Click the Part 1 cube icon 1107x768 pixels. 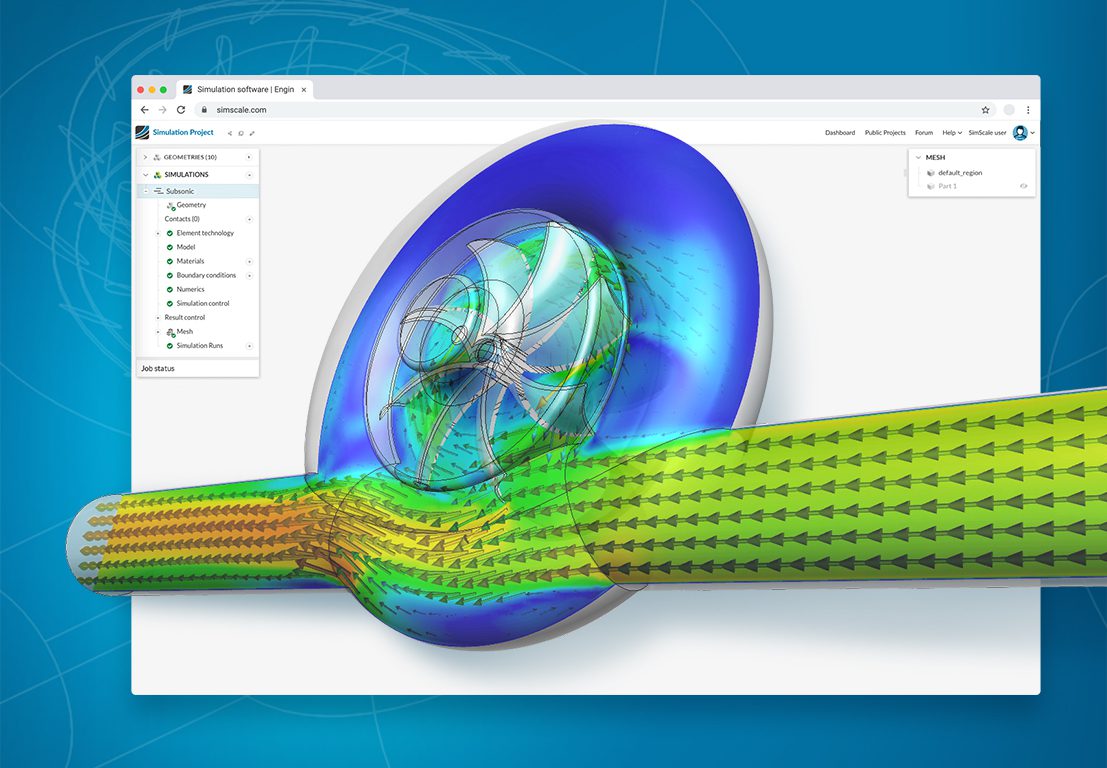point(931,186)
